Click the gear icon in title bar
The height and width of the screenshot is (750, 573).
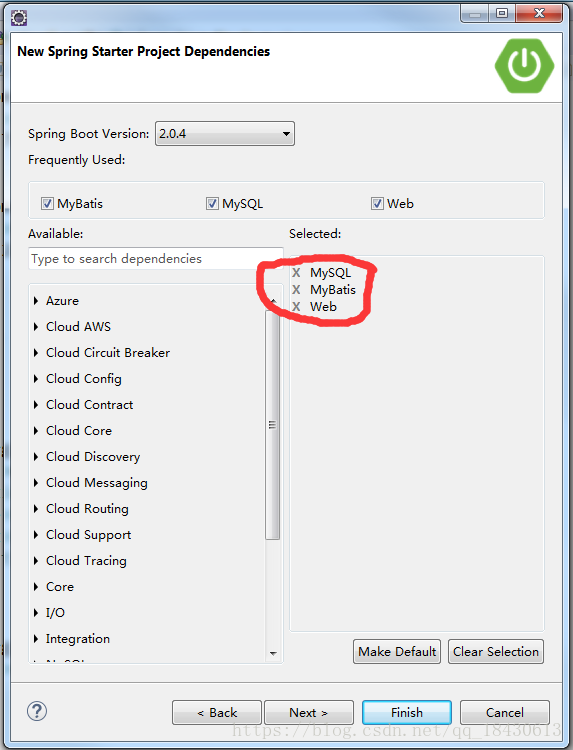(x=19, y=18)
